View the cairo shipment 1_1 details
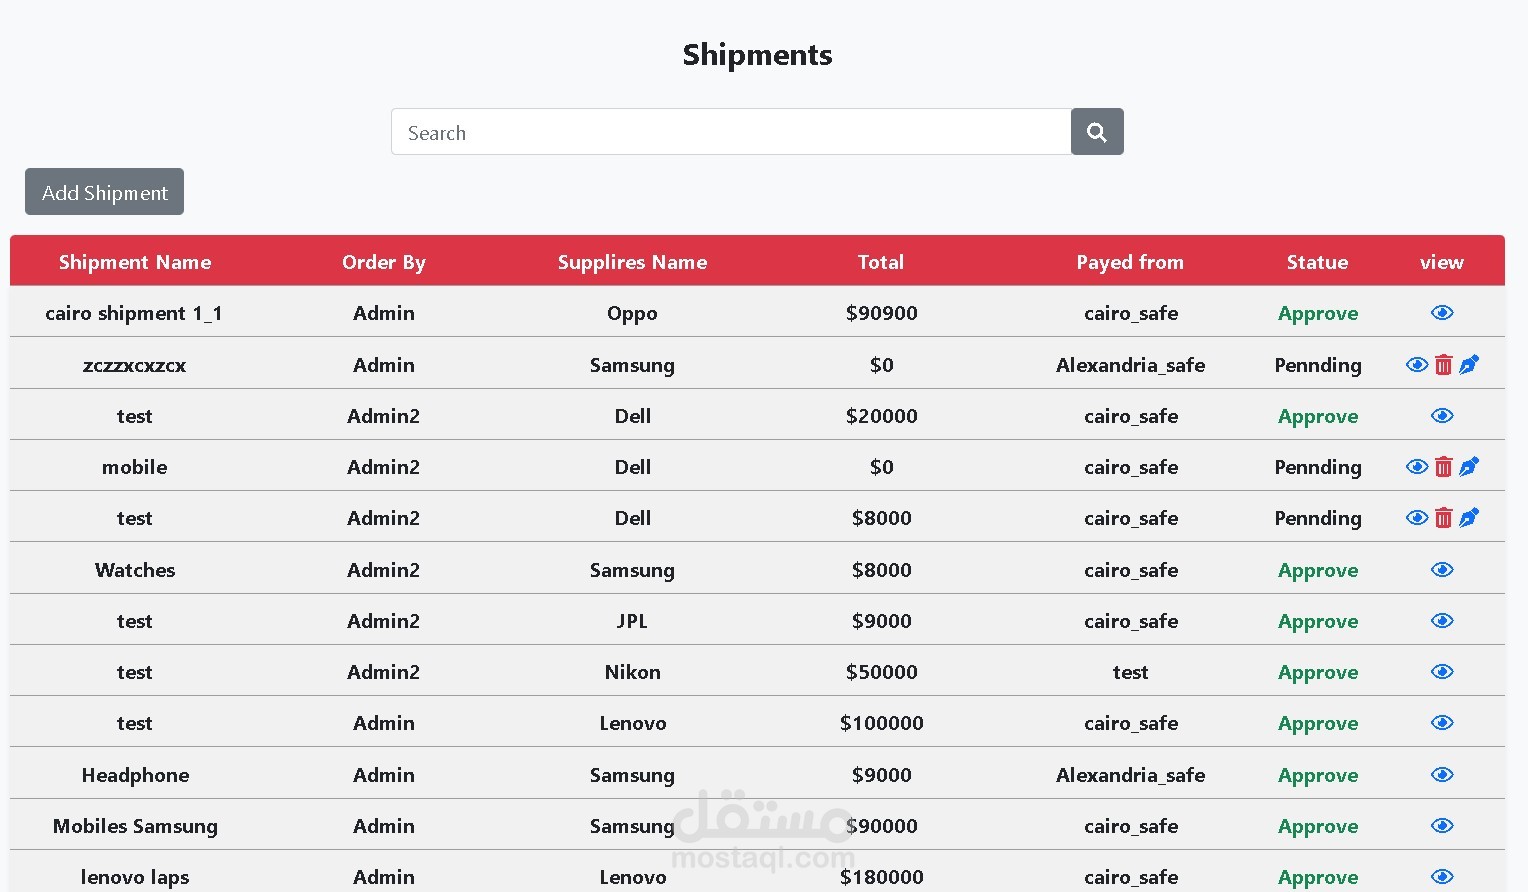This screenshot has width=1528, height=892. coord(1441,313)
